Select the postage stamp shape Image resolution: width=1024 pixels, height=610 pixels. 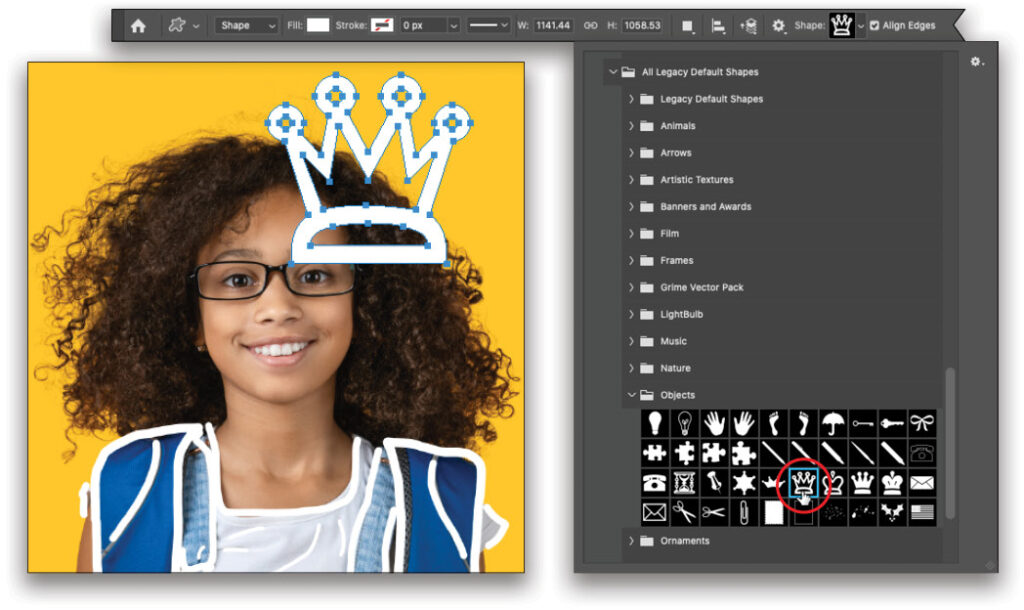click(x=773, y=513)
